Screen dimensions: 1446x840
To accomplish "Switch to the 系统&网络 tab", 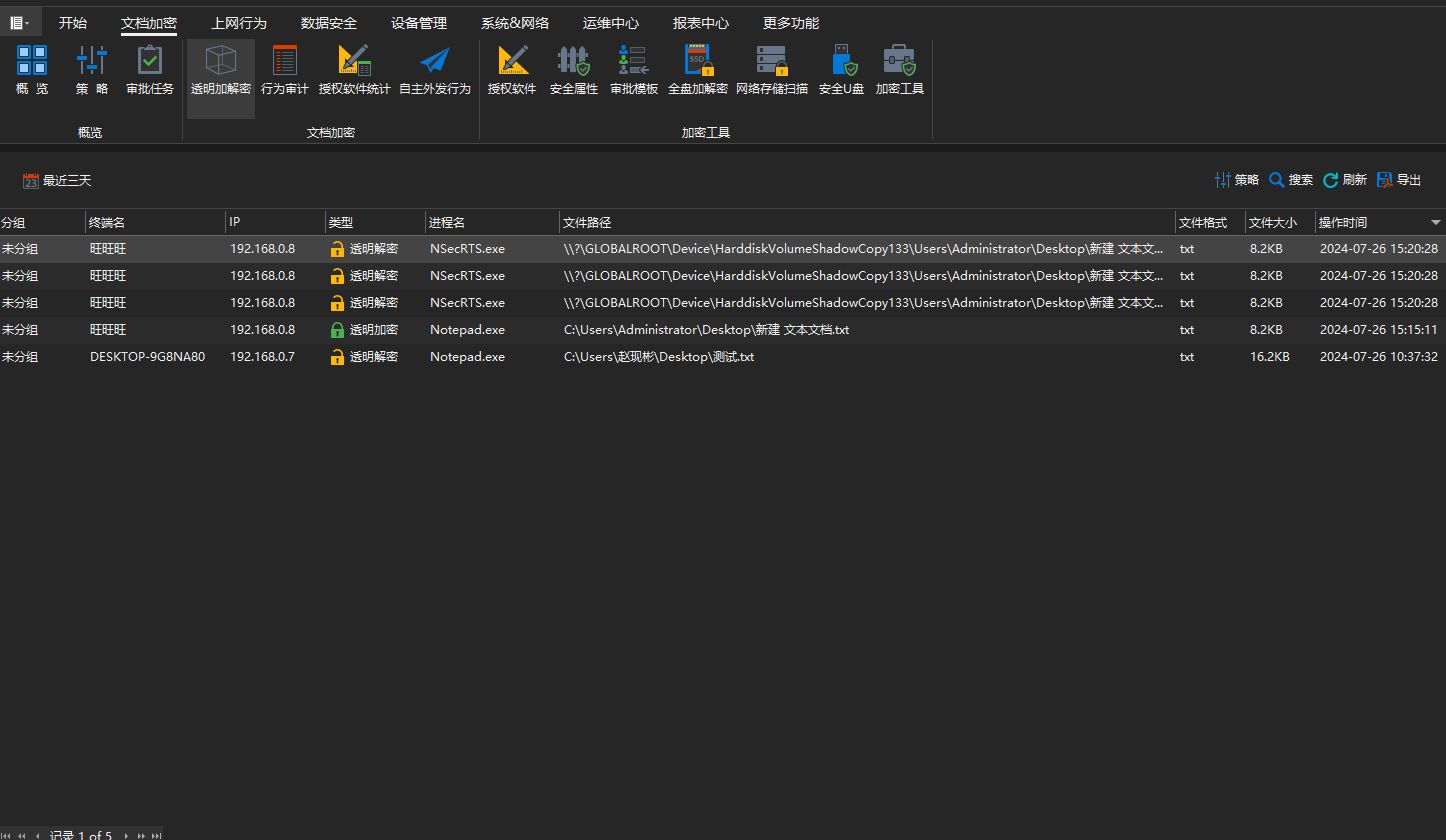I will 515,23.
